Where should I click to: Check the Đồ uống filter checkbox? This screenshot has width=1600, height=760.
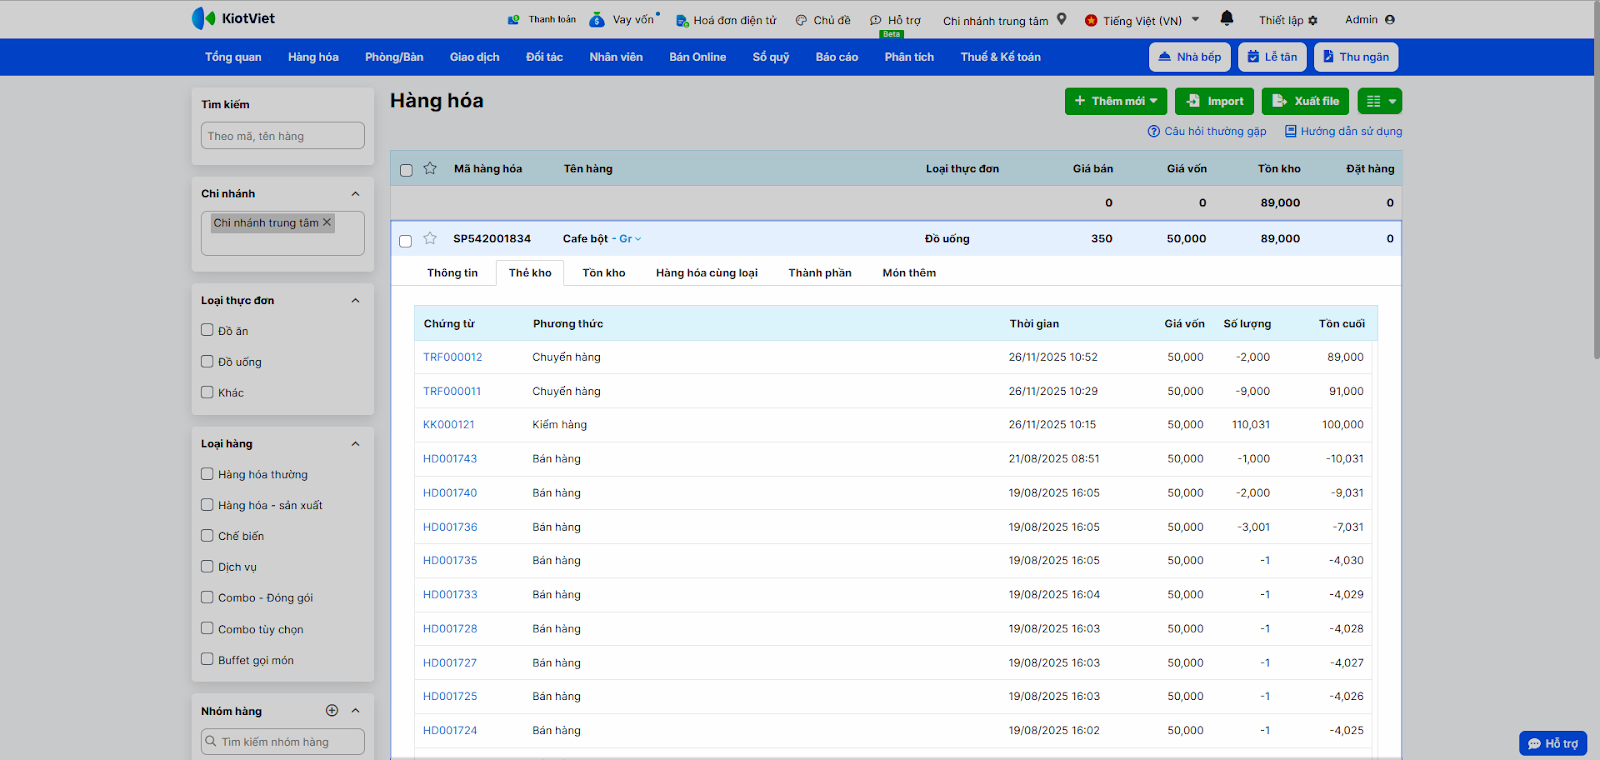coord(207,361)
